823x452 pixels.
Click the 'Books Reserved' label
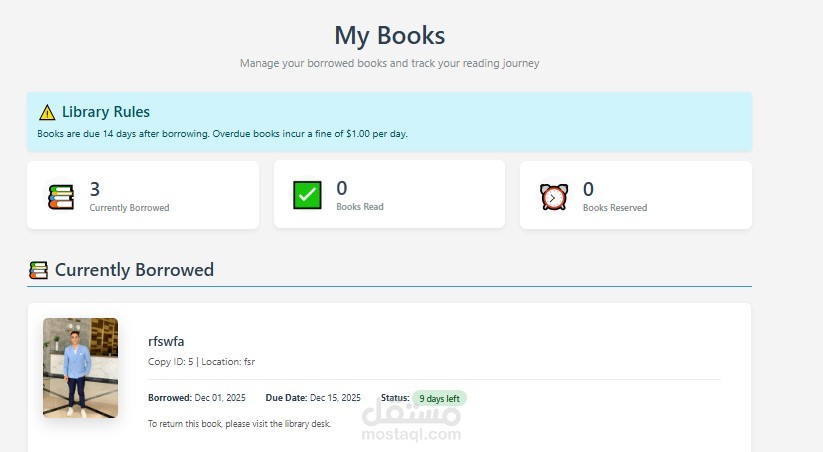click(x=615, y=208)
